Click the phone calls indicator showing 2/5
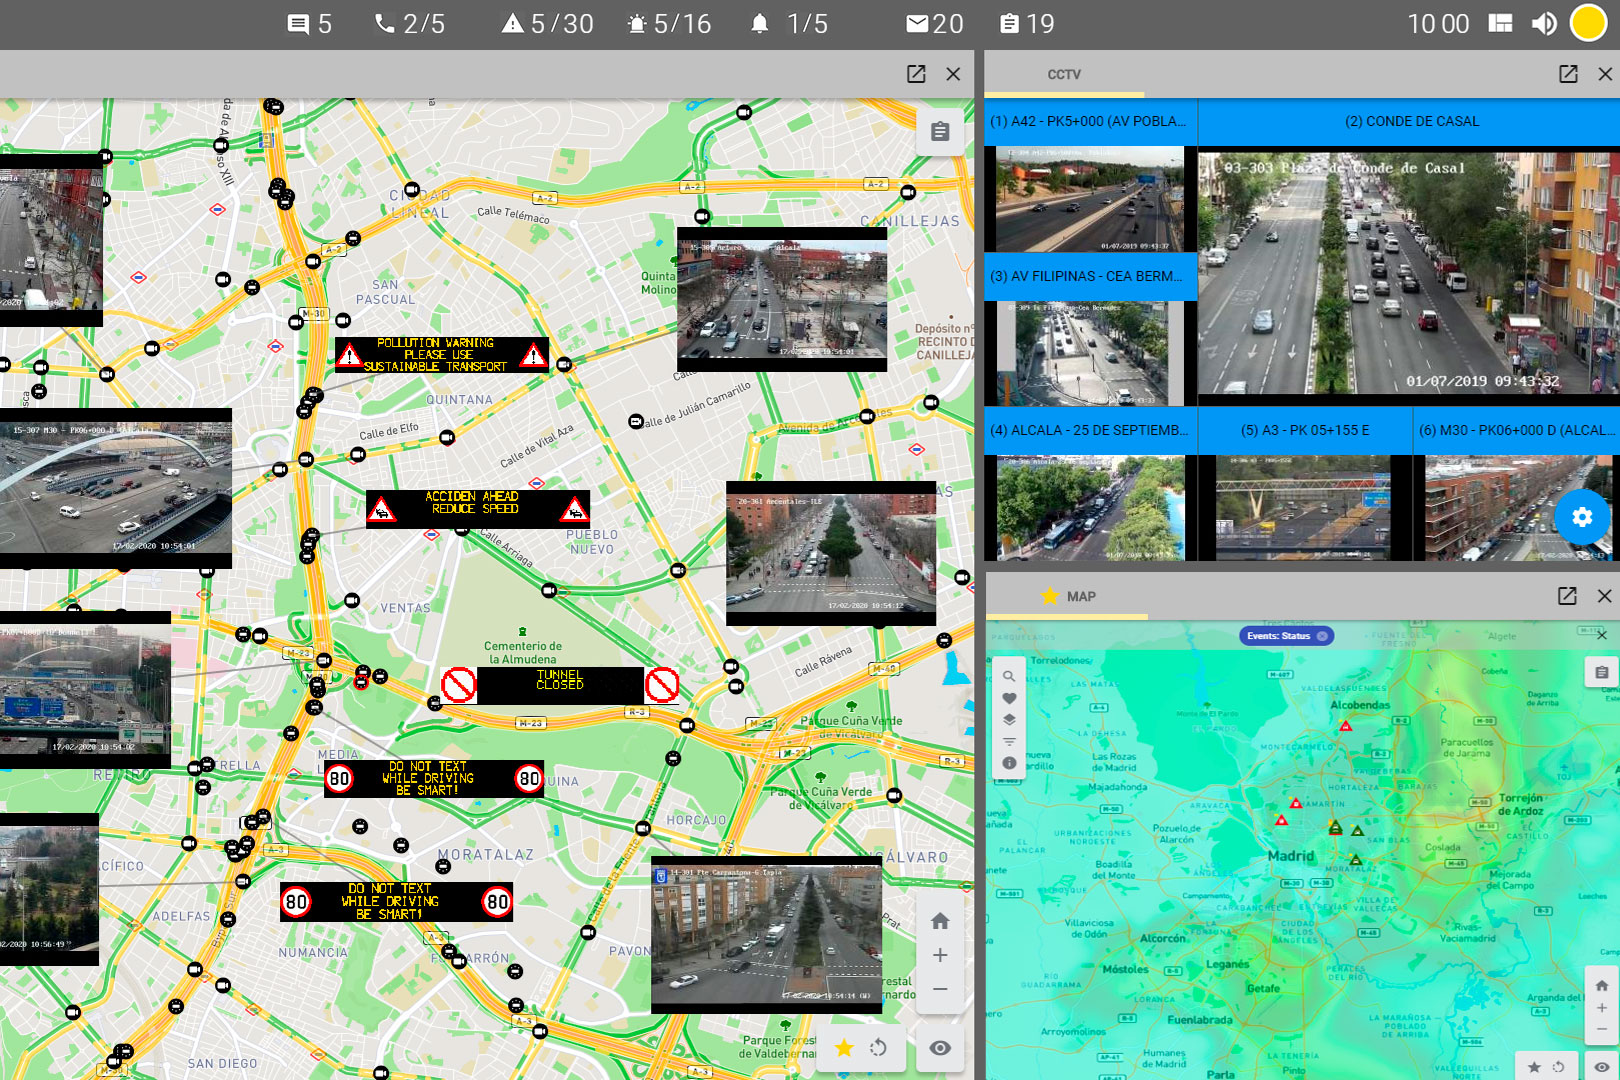 [x=409, y=24]
